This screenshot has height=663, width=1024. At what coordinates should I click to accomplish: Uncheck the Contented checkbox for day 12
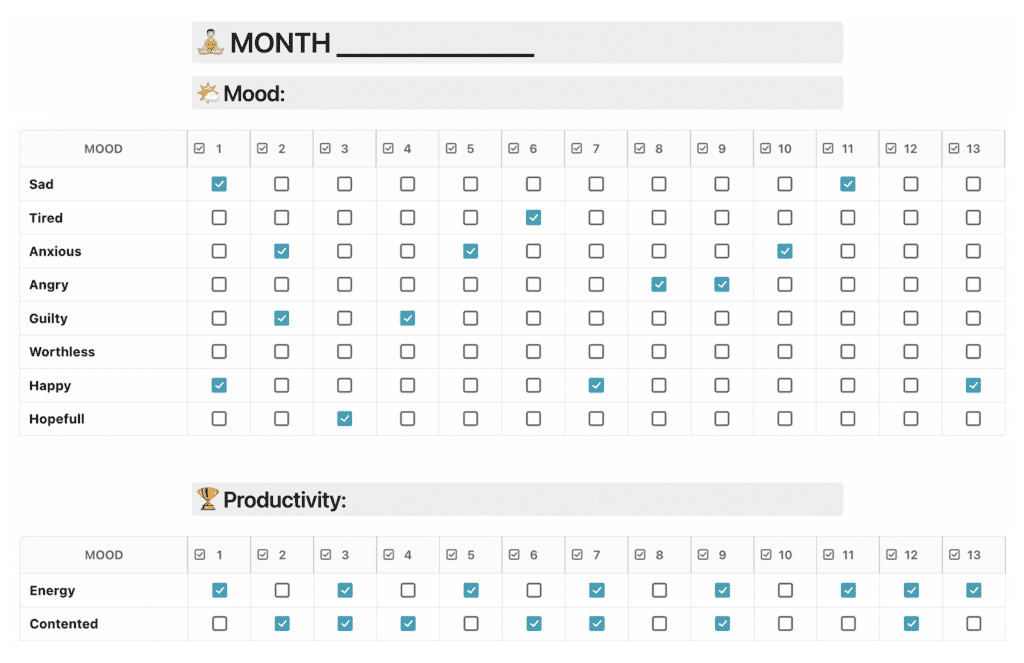911,624
